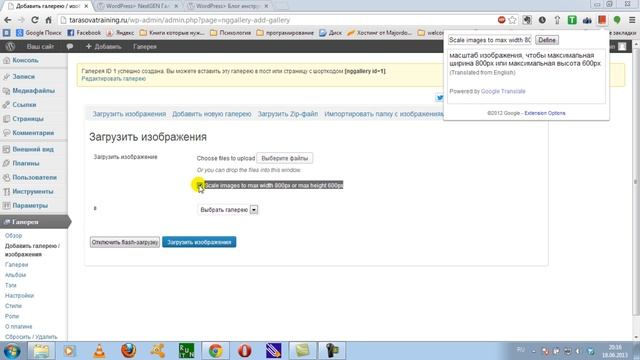Open Тэги under Галерея submenu

pyautogui.click(x=11, y=285)
